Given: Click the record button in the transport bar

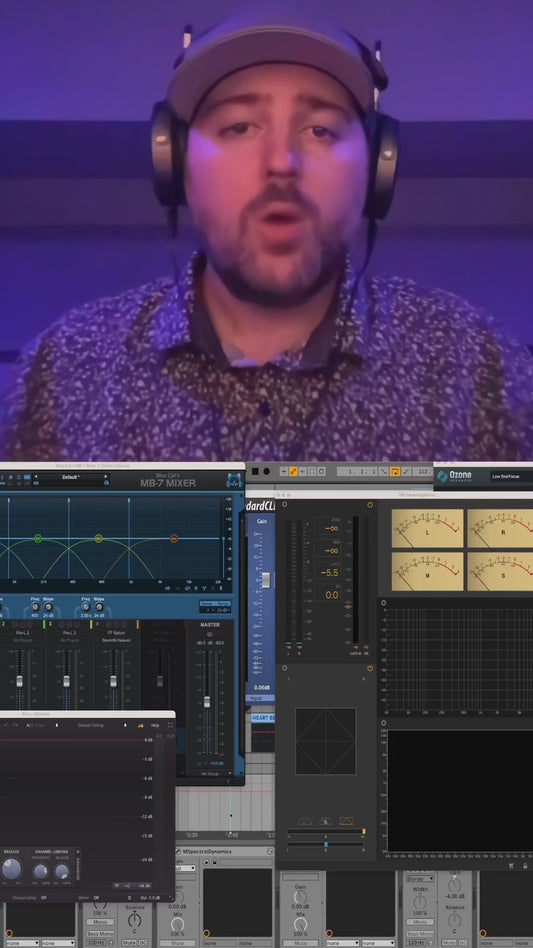Looking at the screenshot, I should click(266, 471).
